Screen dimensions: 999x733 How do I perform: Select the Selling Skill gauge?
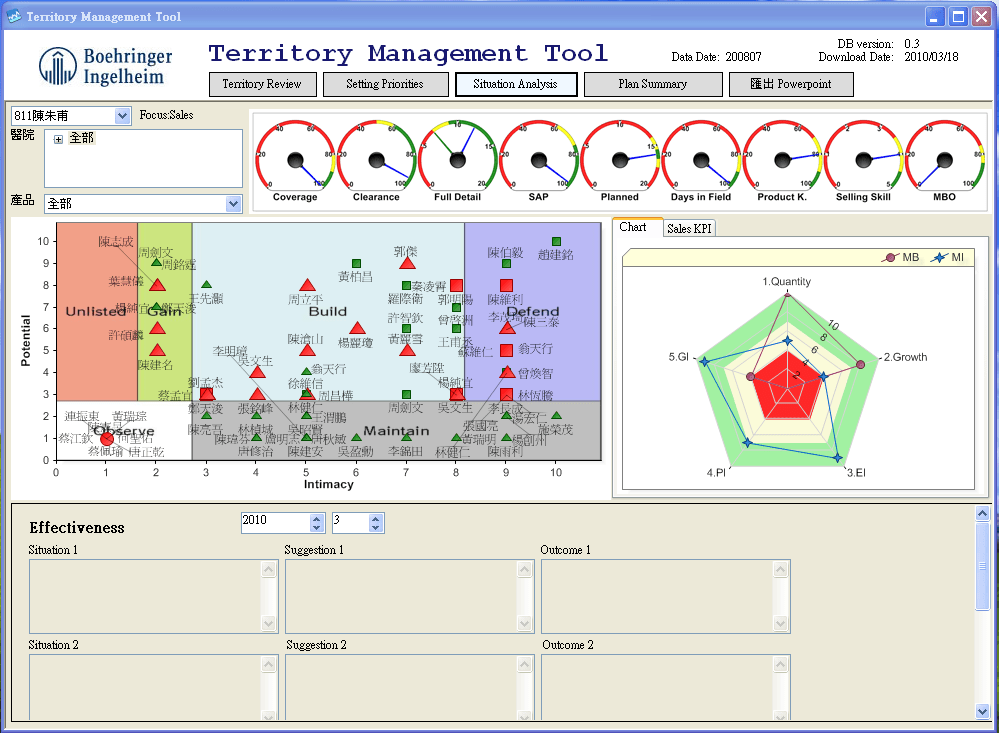tap(864, 158)
